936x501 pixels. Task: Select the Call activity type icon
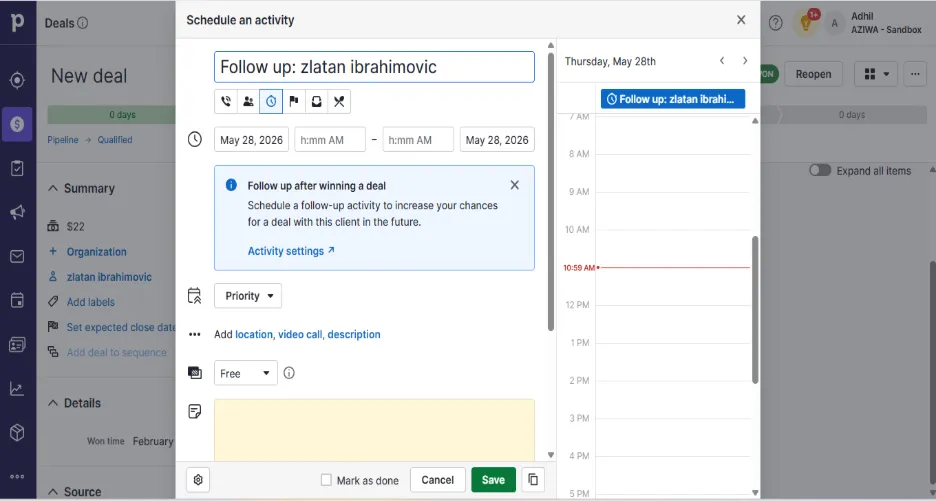(x=226, y=102)
